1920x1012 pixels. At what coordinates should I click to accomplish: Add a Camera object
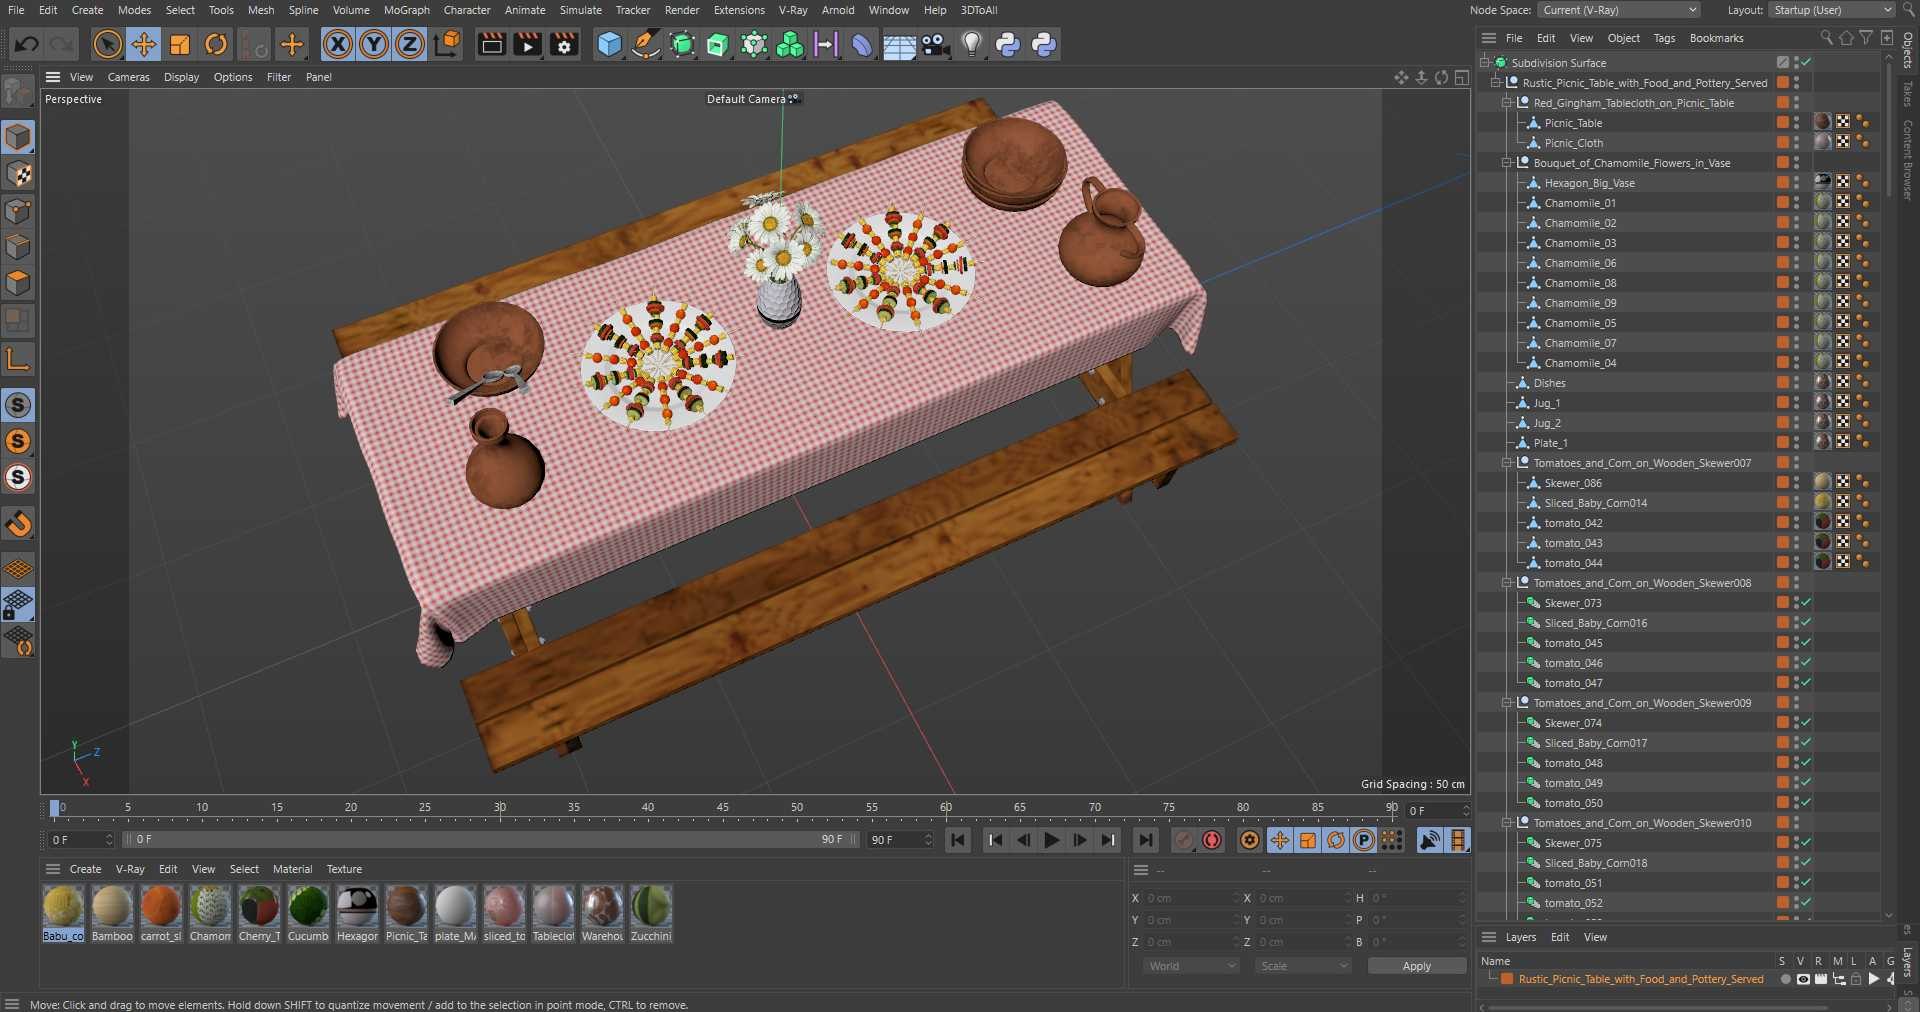pos(935,44)
